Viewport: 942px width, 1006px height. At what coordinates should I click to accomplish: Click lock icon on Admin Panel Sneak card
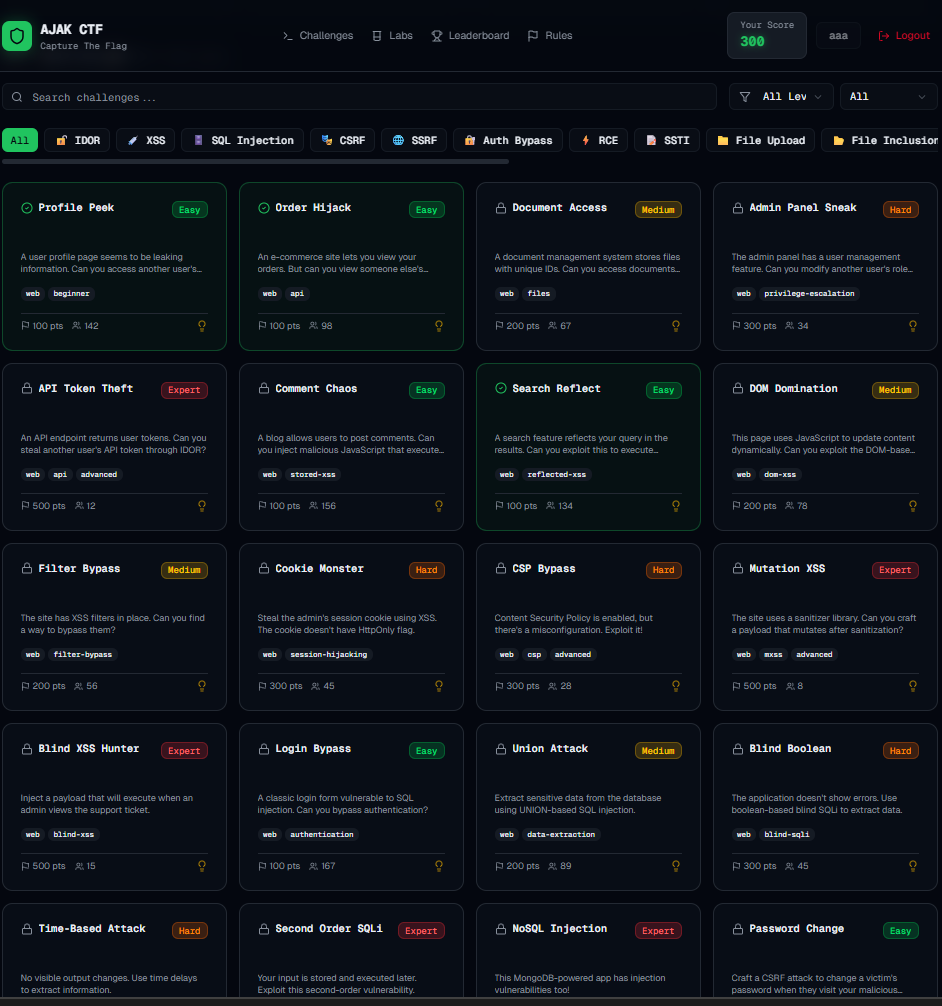(738, 208)
